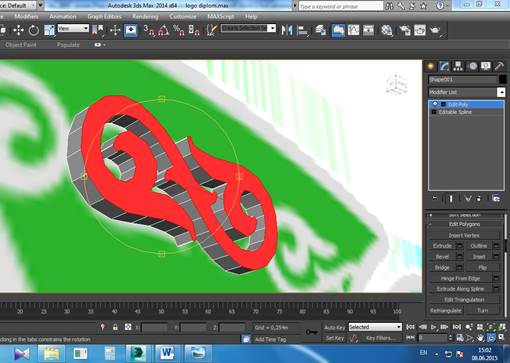Open Extrude settings box
510x363 pixels.
(x=460, y=246)
